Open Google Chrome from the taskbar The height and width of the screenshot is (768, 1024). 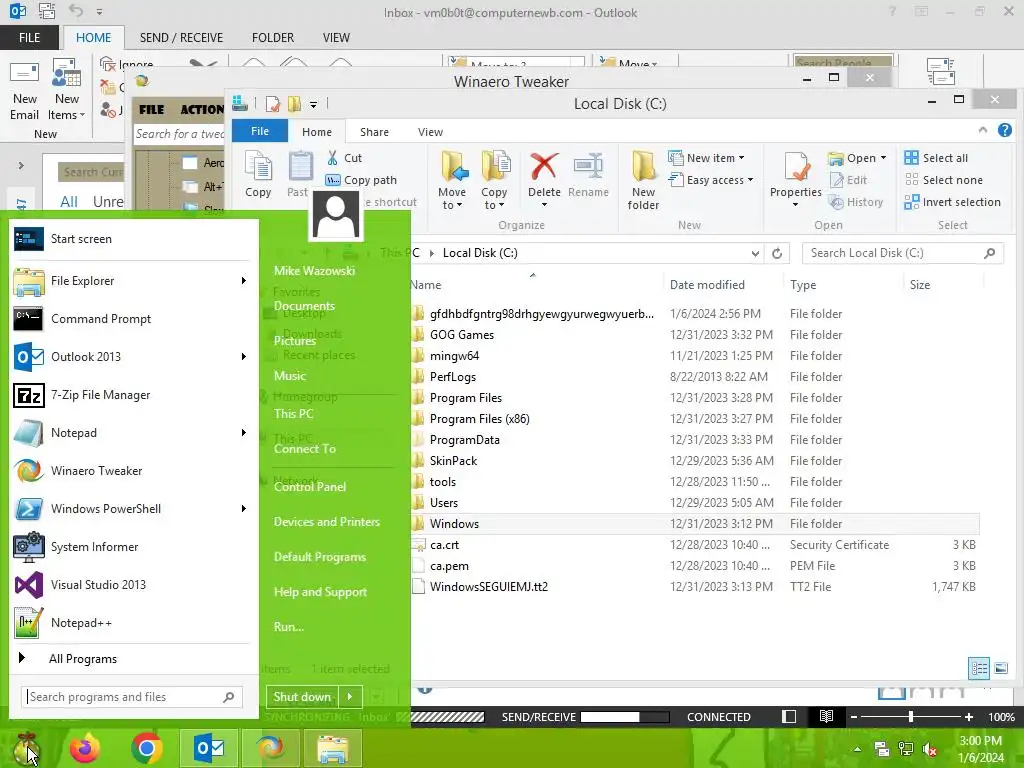147,748
